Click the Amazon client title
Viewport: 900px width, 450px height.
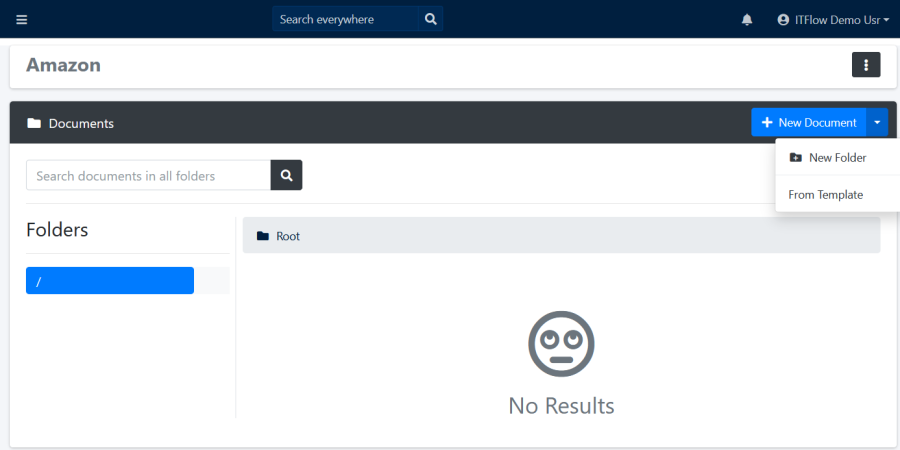click(x=63, y=65)
